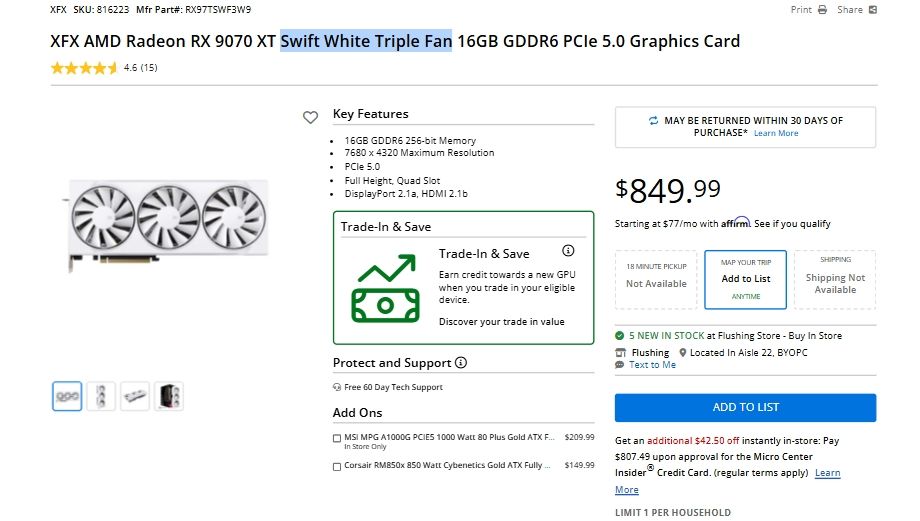Select the 18 Minute Pickup option

pos(656,279)
